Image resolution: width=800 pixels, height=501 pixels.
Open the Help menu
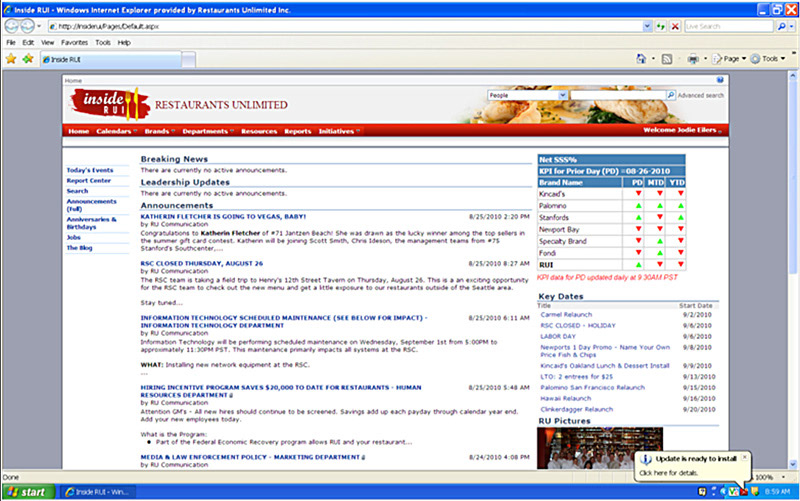(124, 43)
